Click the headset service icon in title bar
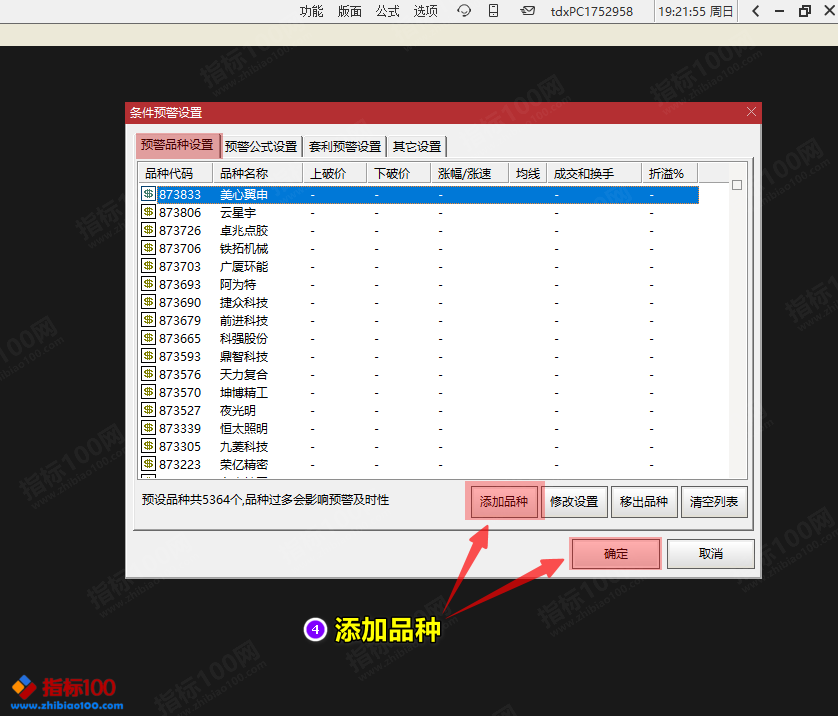This screenshot has width=838, height=716. tap(464, 11)
